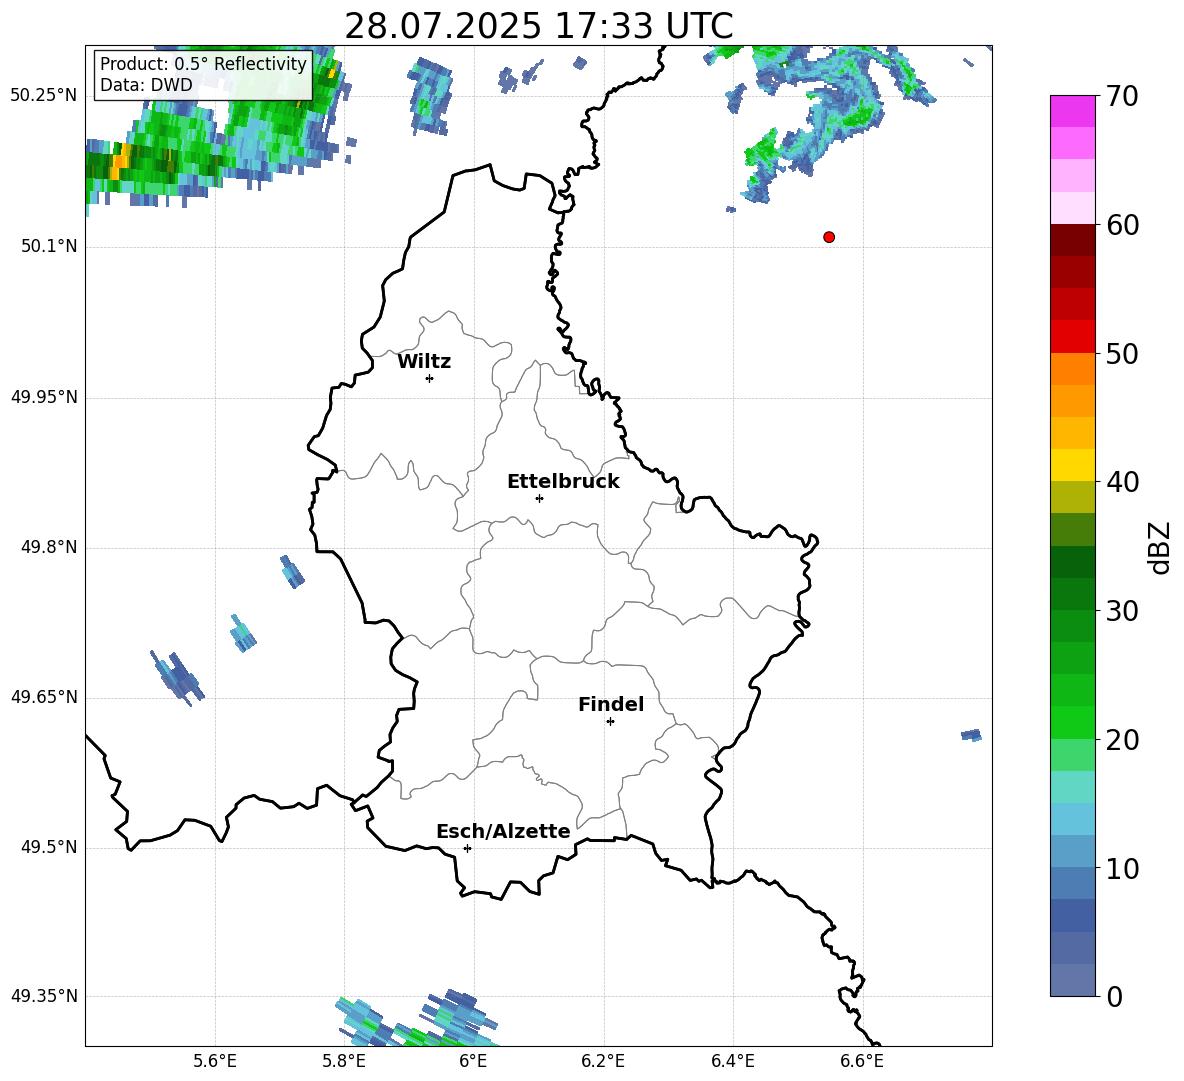The image size is (1184, 1081).
Task: Select the Findel city label
Action: 611,704
